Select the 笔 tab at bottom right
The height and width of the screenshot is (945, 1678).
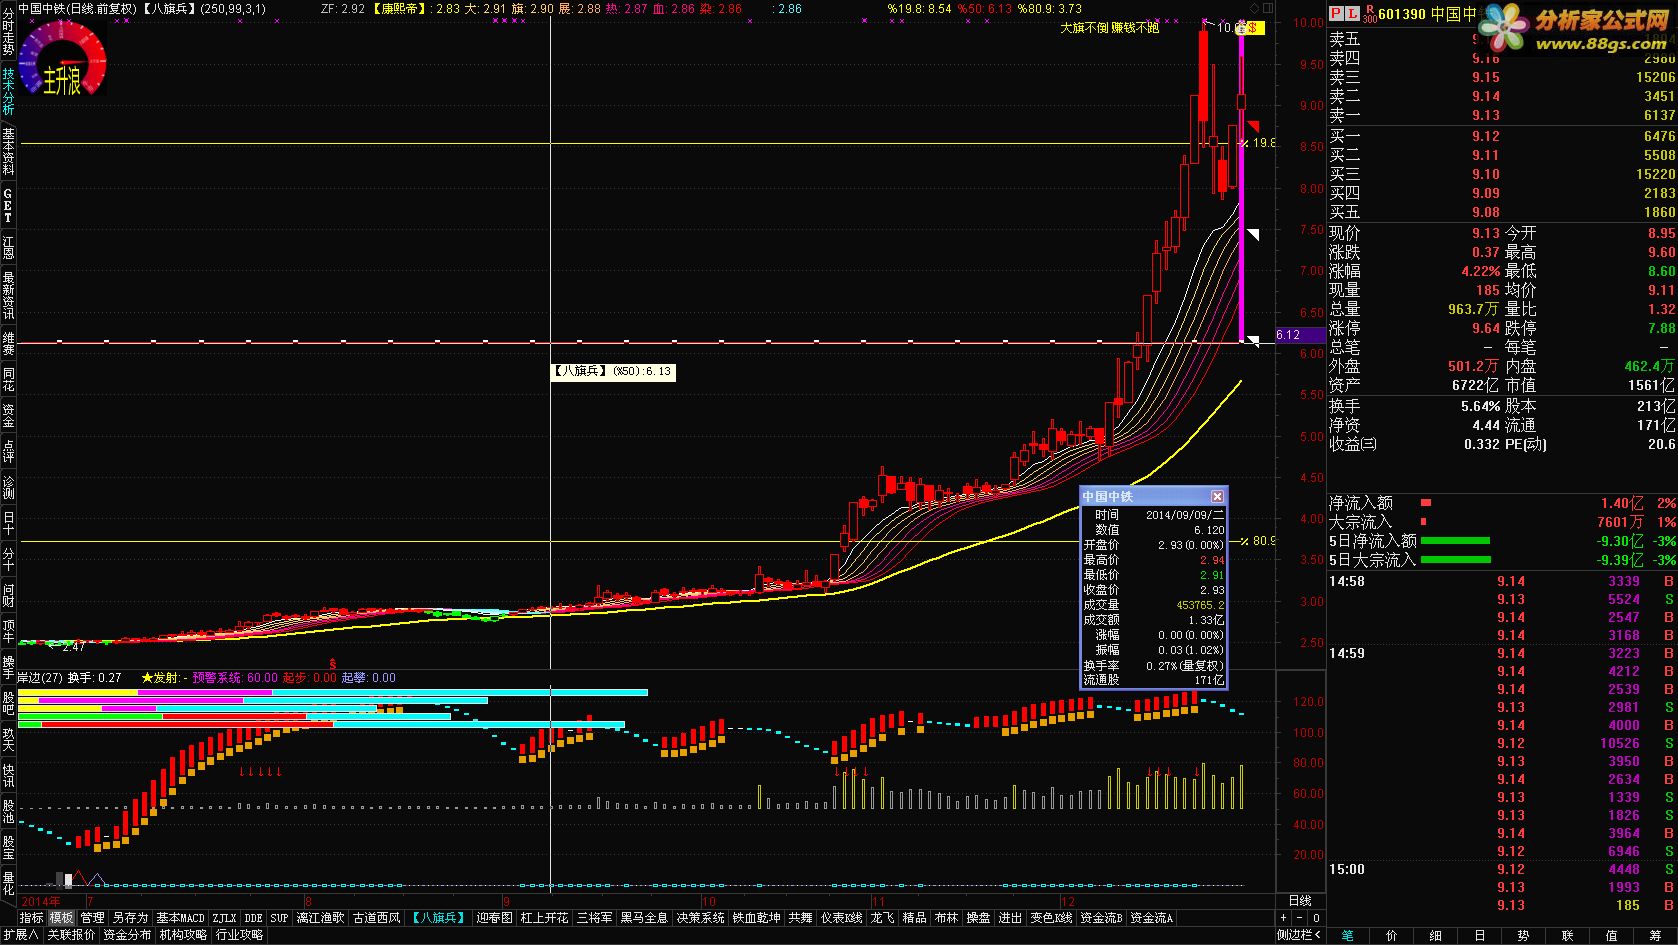[1347, 935]
